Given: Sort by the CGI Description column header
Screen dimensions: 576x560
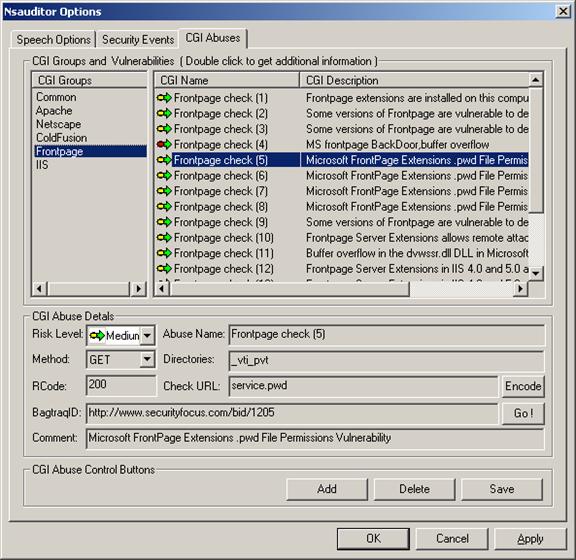Looking at the screenshot, I should coord(414,80).
